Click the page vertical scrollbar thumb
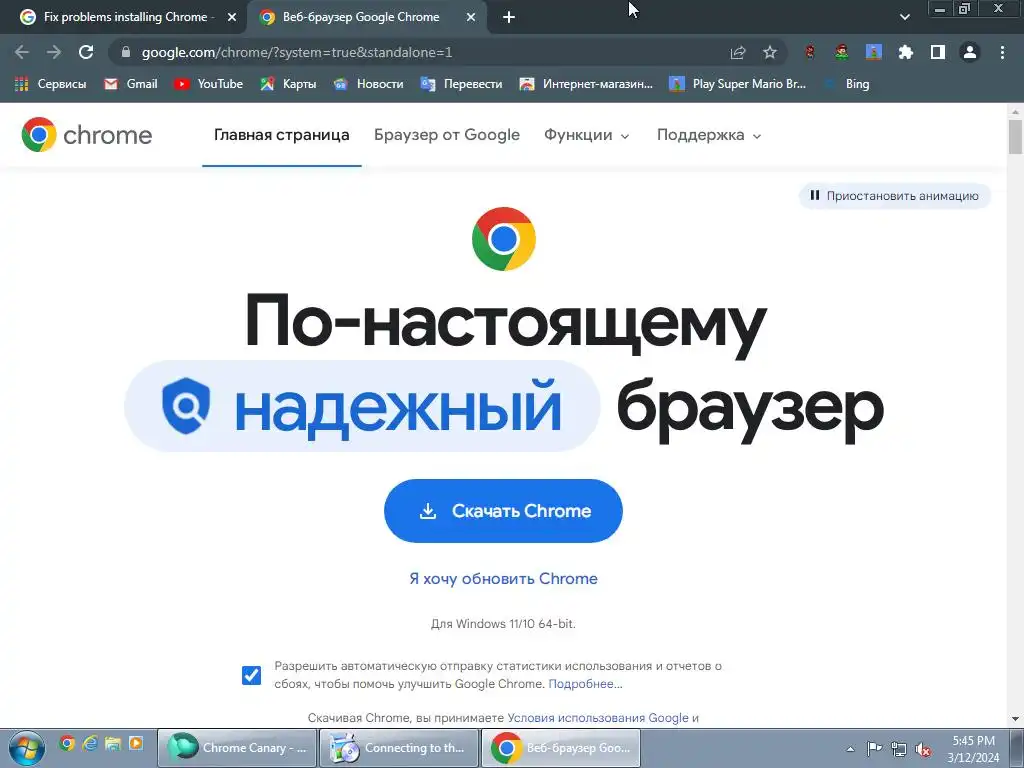 click(x=1015, y=137)
